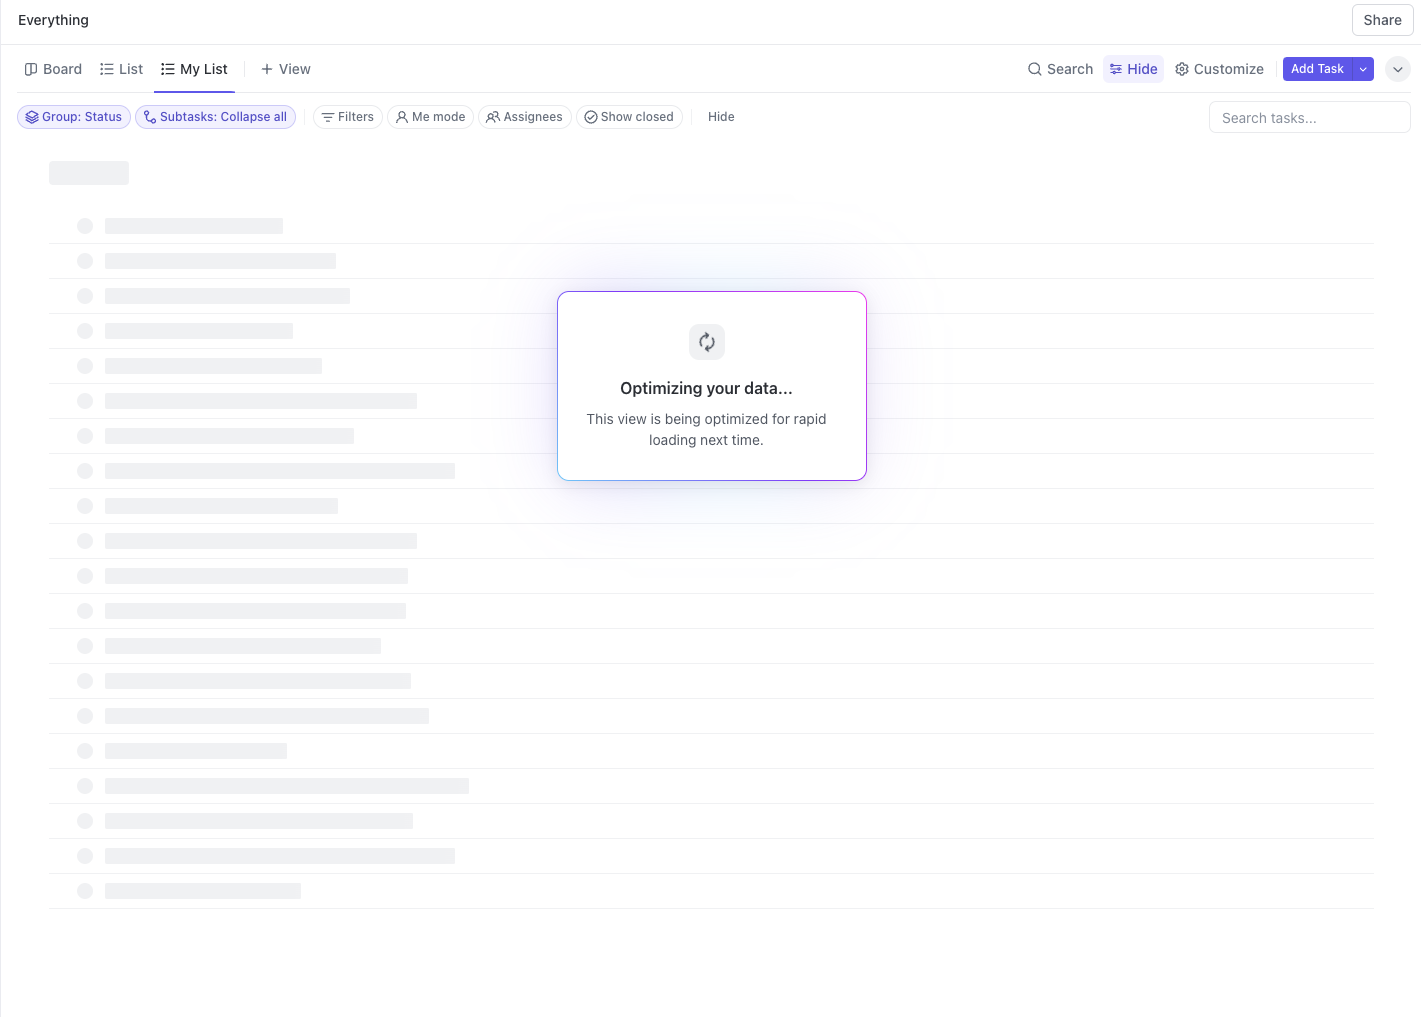This screenshot has width=1421, height=1017.
Task: Toggle the purple Hide sliders button
Action: tap(1133, 69)
